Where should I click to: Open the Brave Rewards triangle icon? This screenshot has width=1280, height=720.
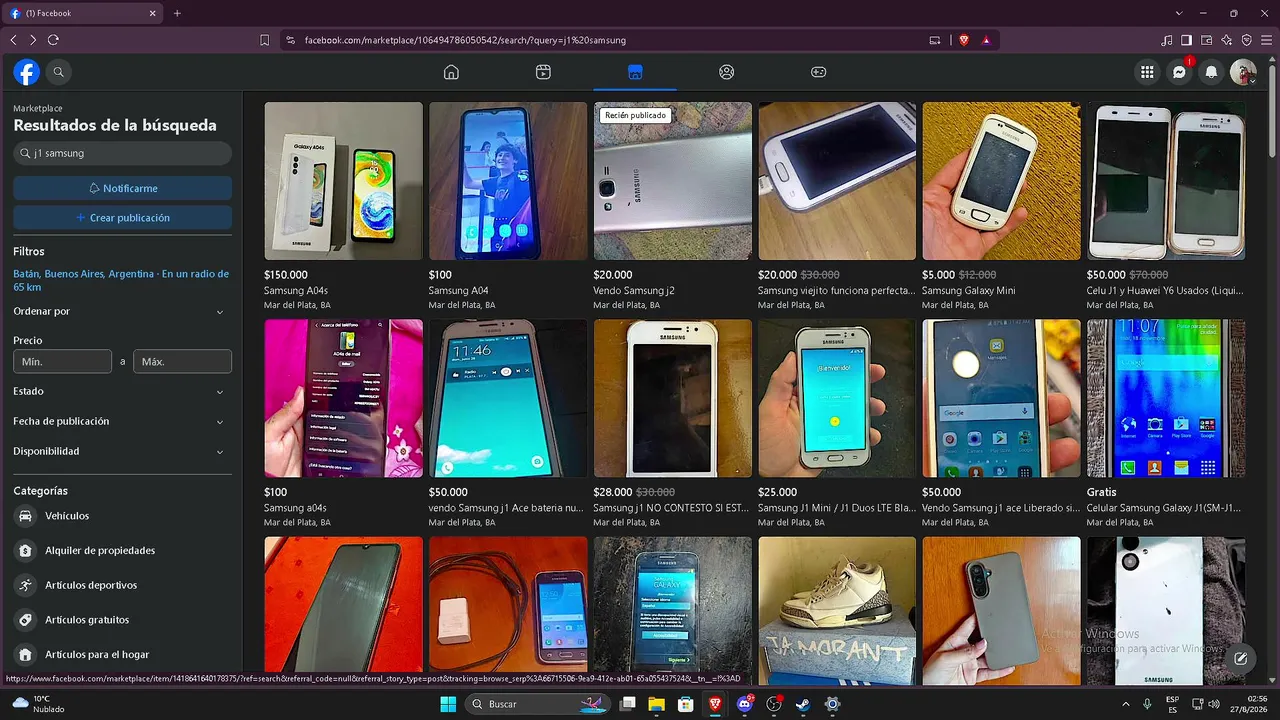point(986,40)
